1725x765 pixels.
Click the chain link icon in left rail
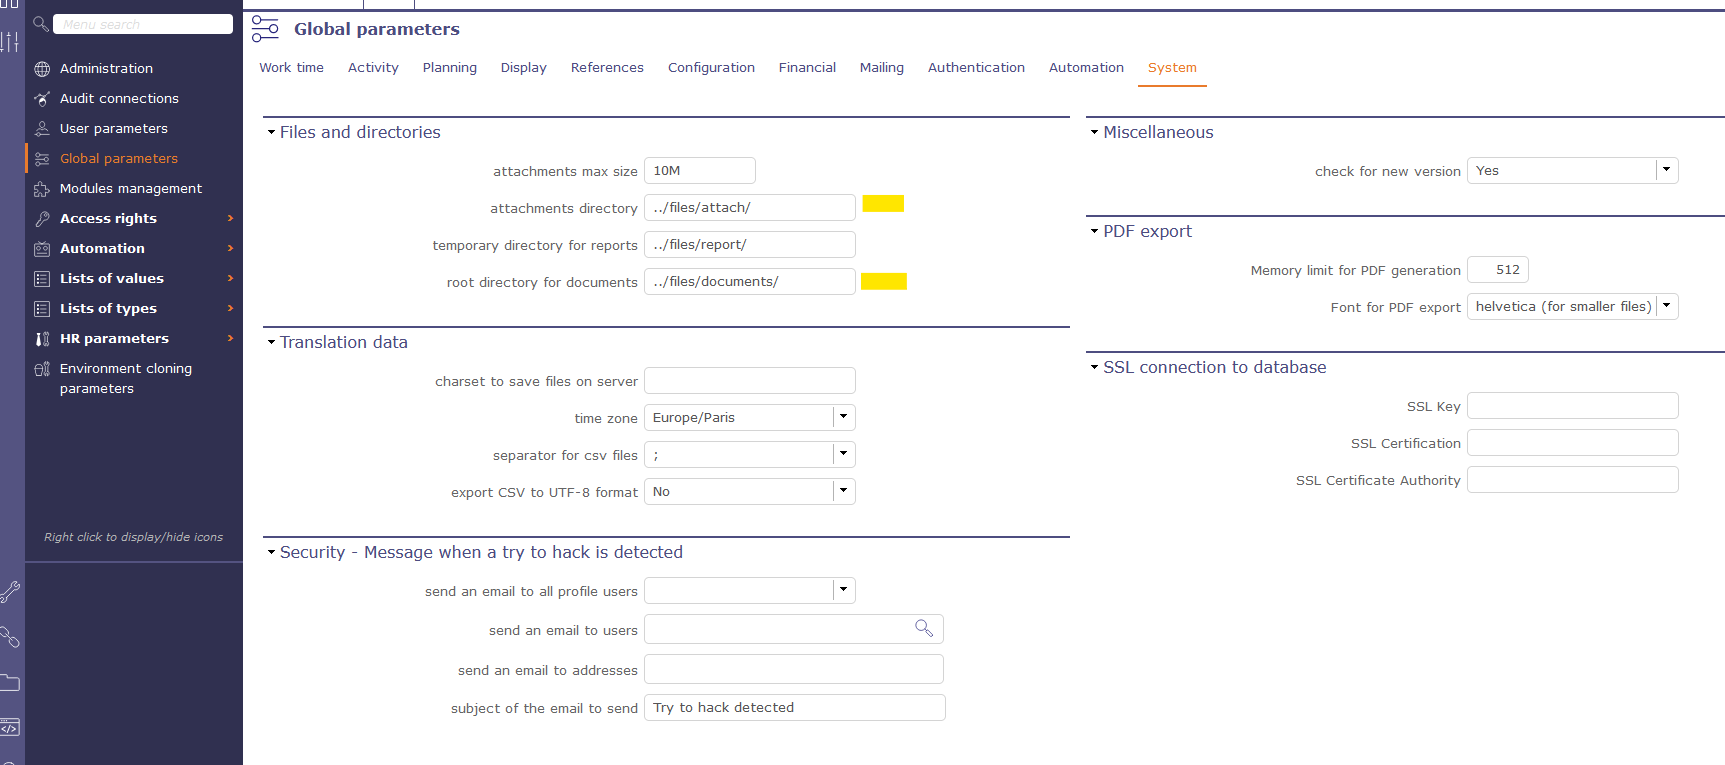coord(10,637)
